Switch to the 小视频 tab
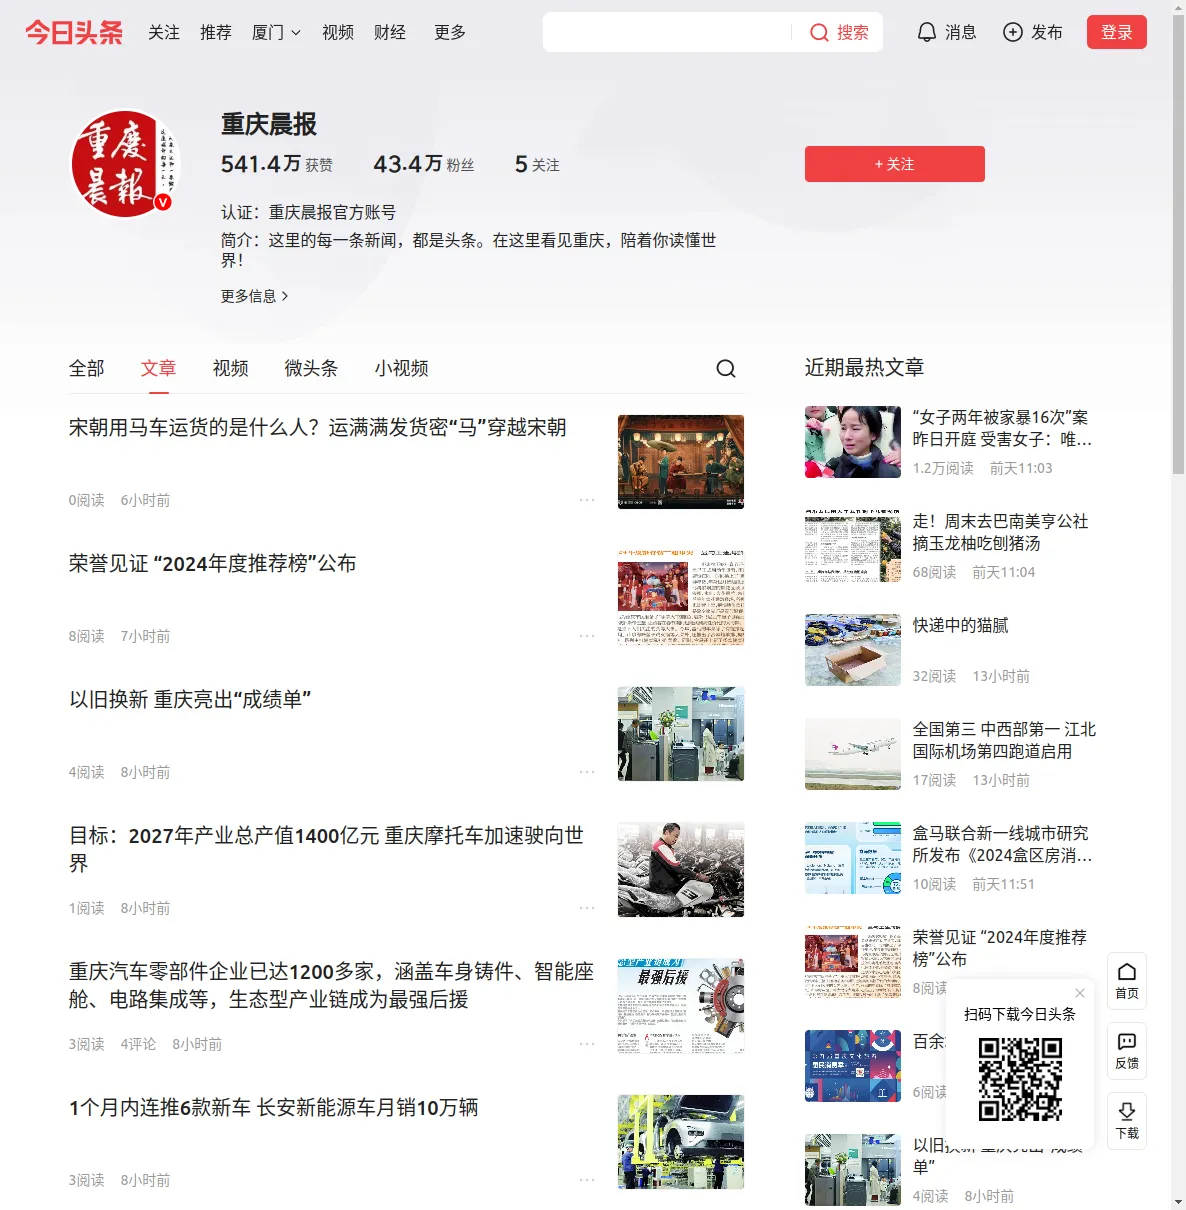Image resolution: width=1186 pixels, height=1210 pixels. 401,369
